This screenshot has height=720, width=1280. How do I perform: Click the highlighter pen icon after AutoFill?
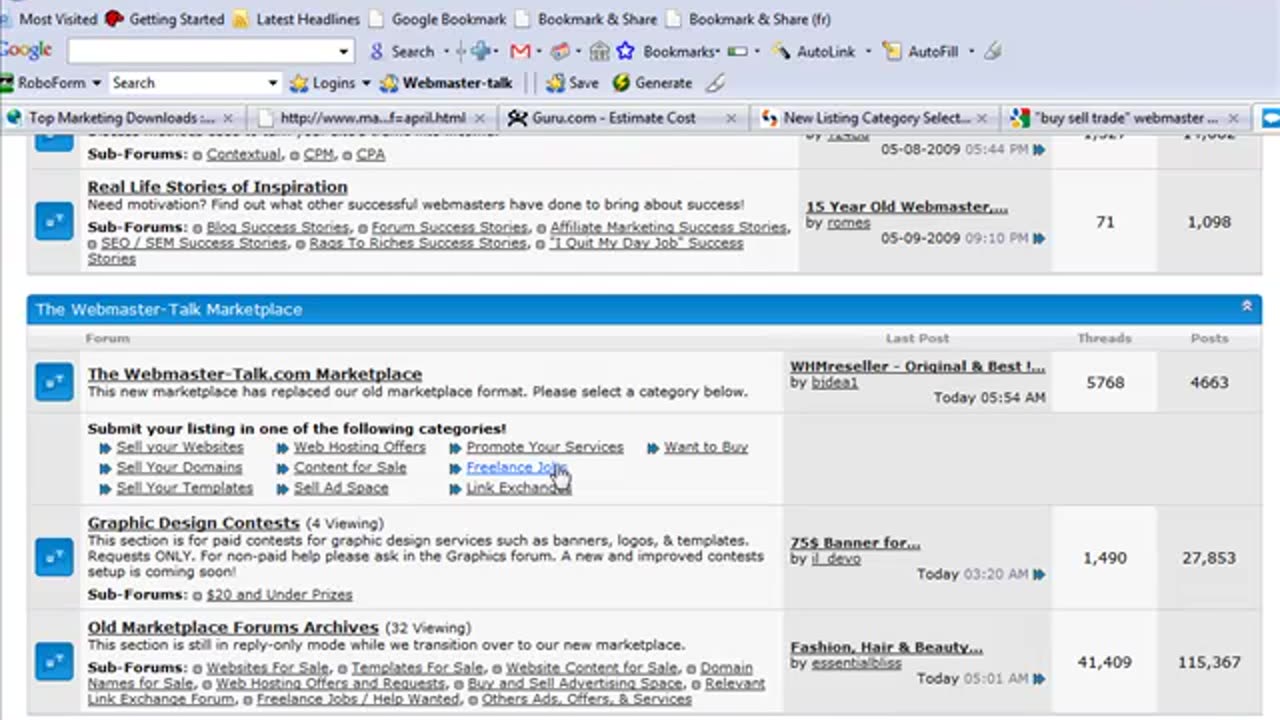(x=992, y=51)
